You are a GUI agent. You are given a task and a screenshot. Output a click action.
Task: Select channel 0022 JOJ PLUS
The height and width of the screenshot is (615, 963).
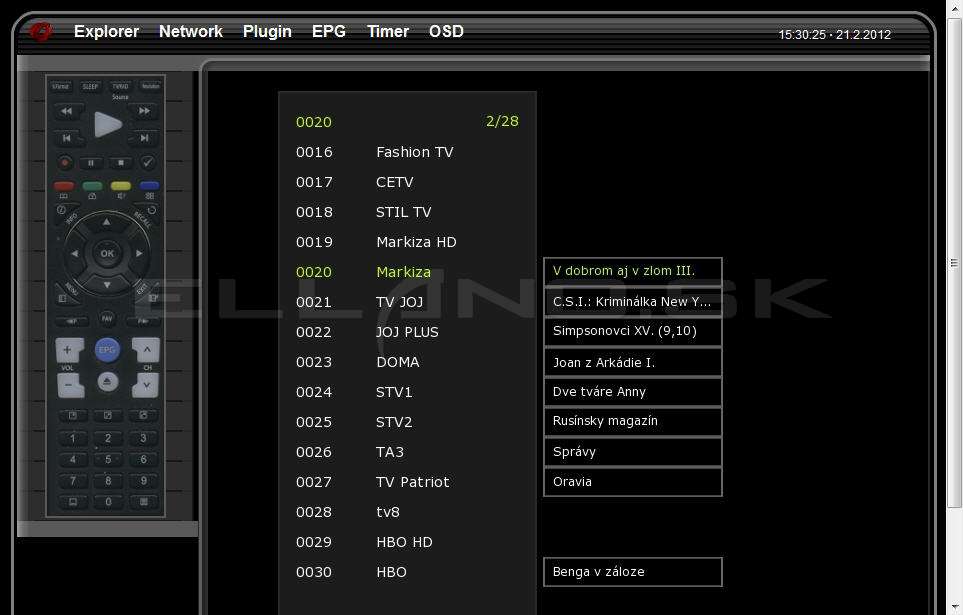pos(407,332)
